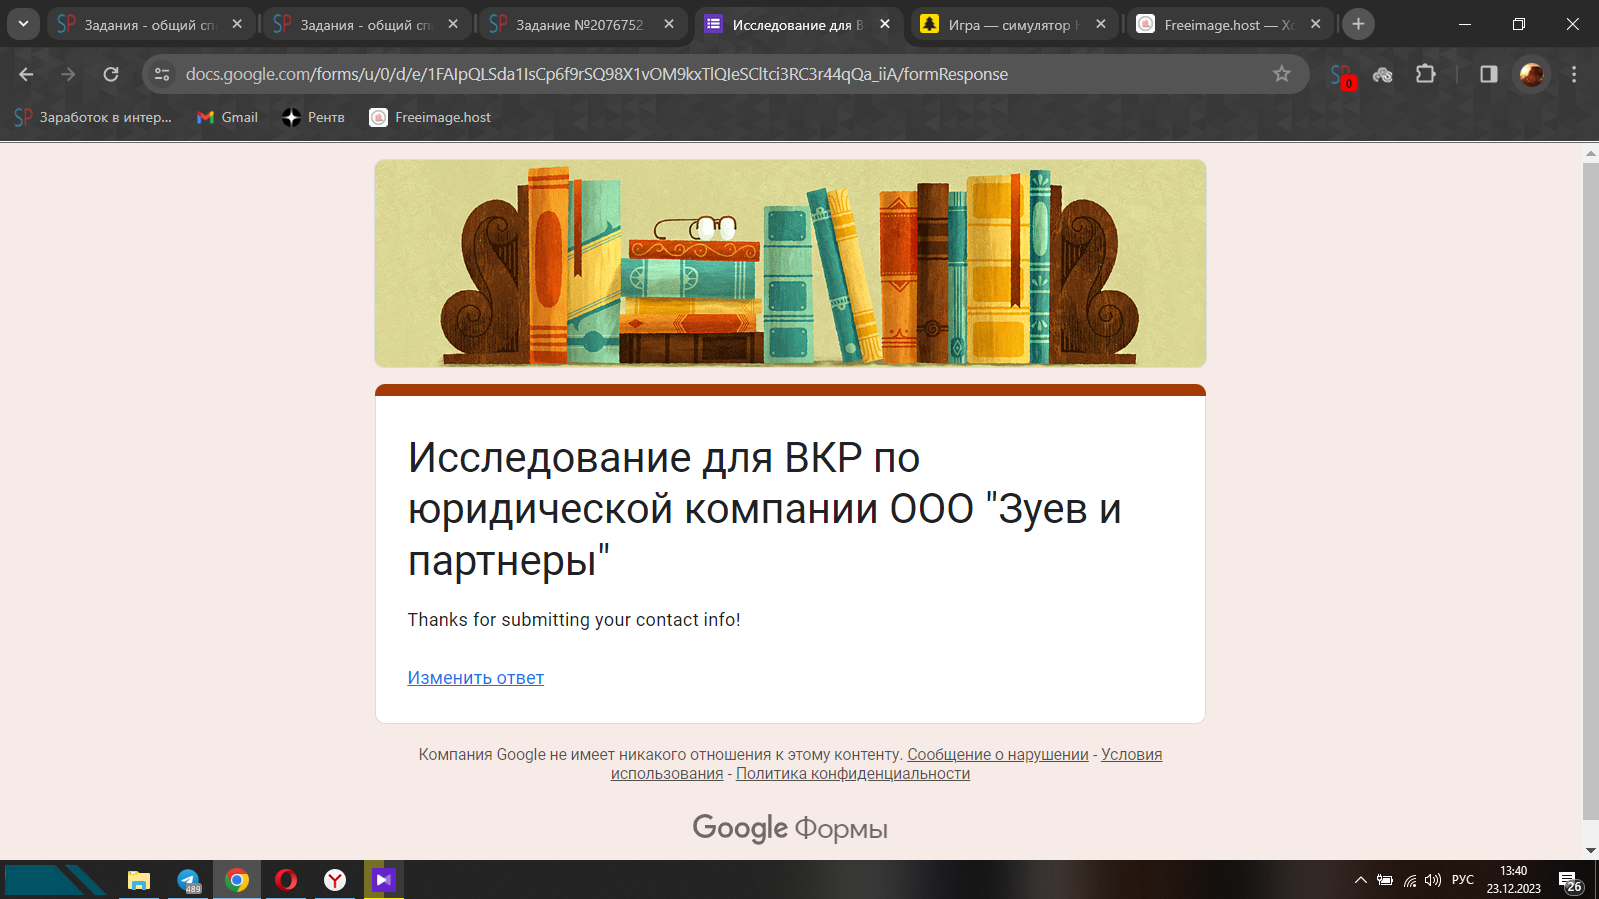Open the Gmail bookmark

click(x=228, y=117)
